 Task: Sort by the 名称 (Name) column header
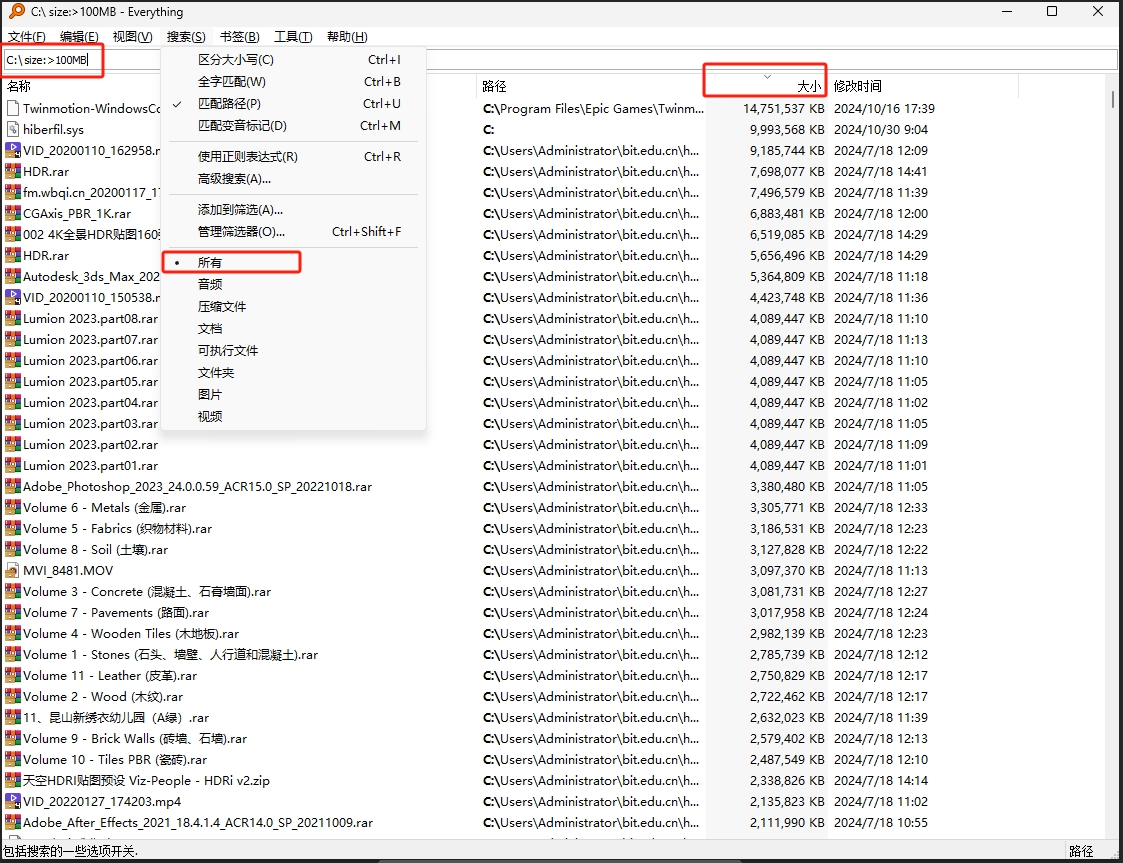coord(82,86)
